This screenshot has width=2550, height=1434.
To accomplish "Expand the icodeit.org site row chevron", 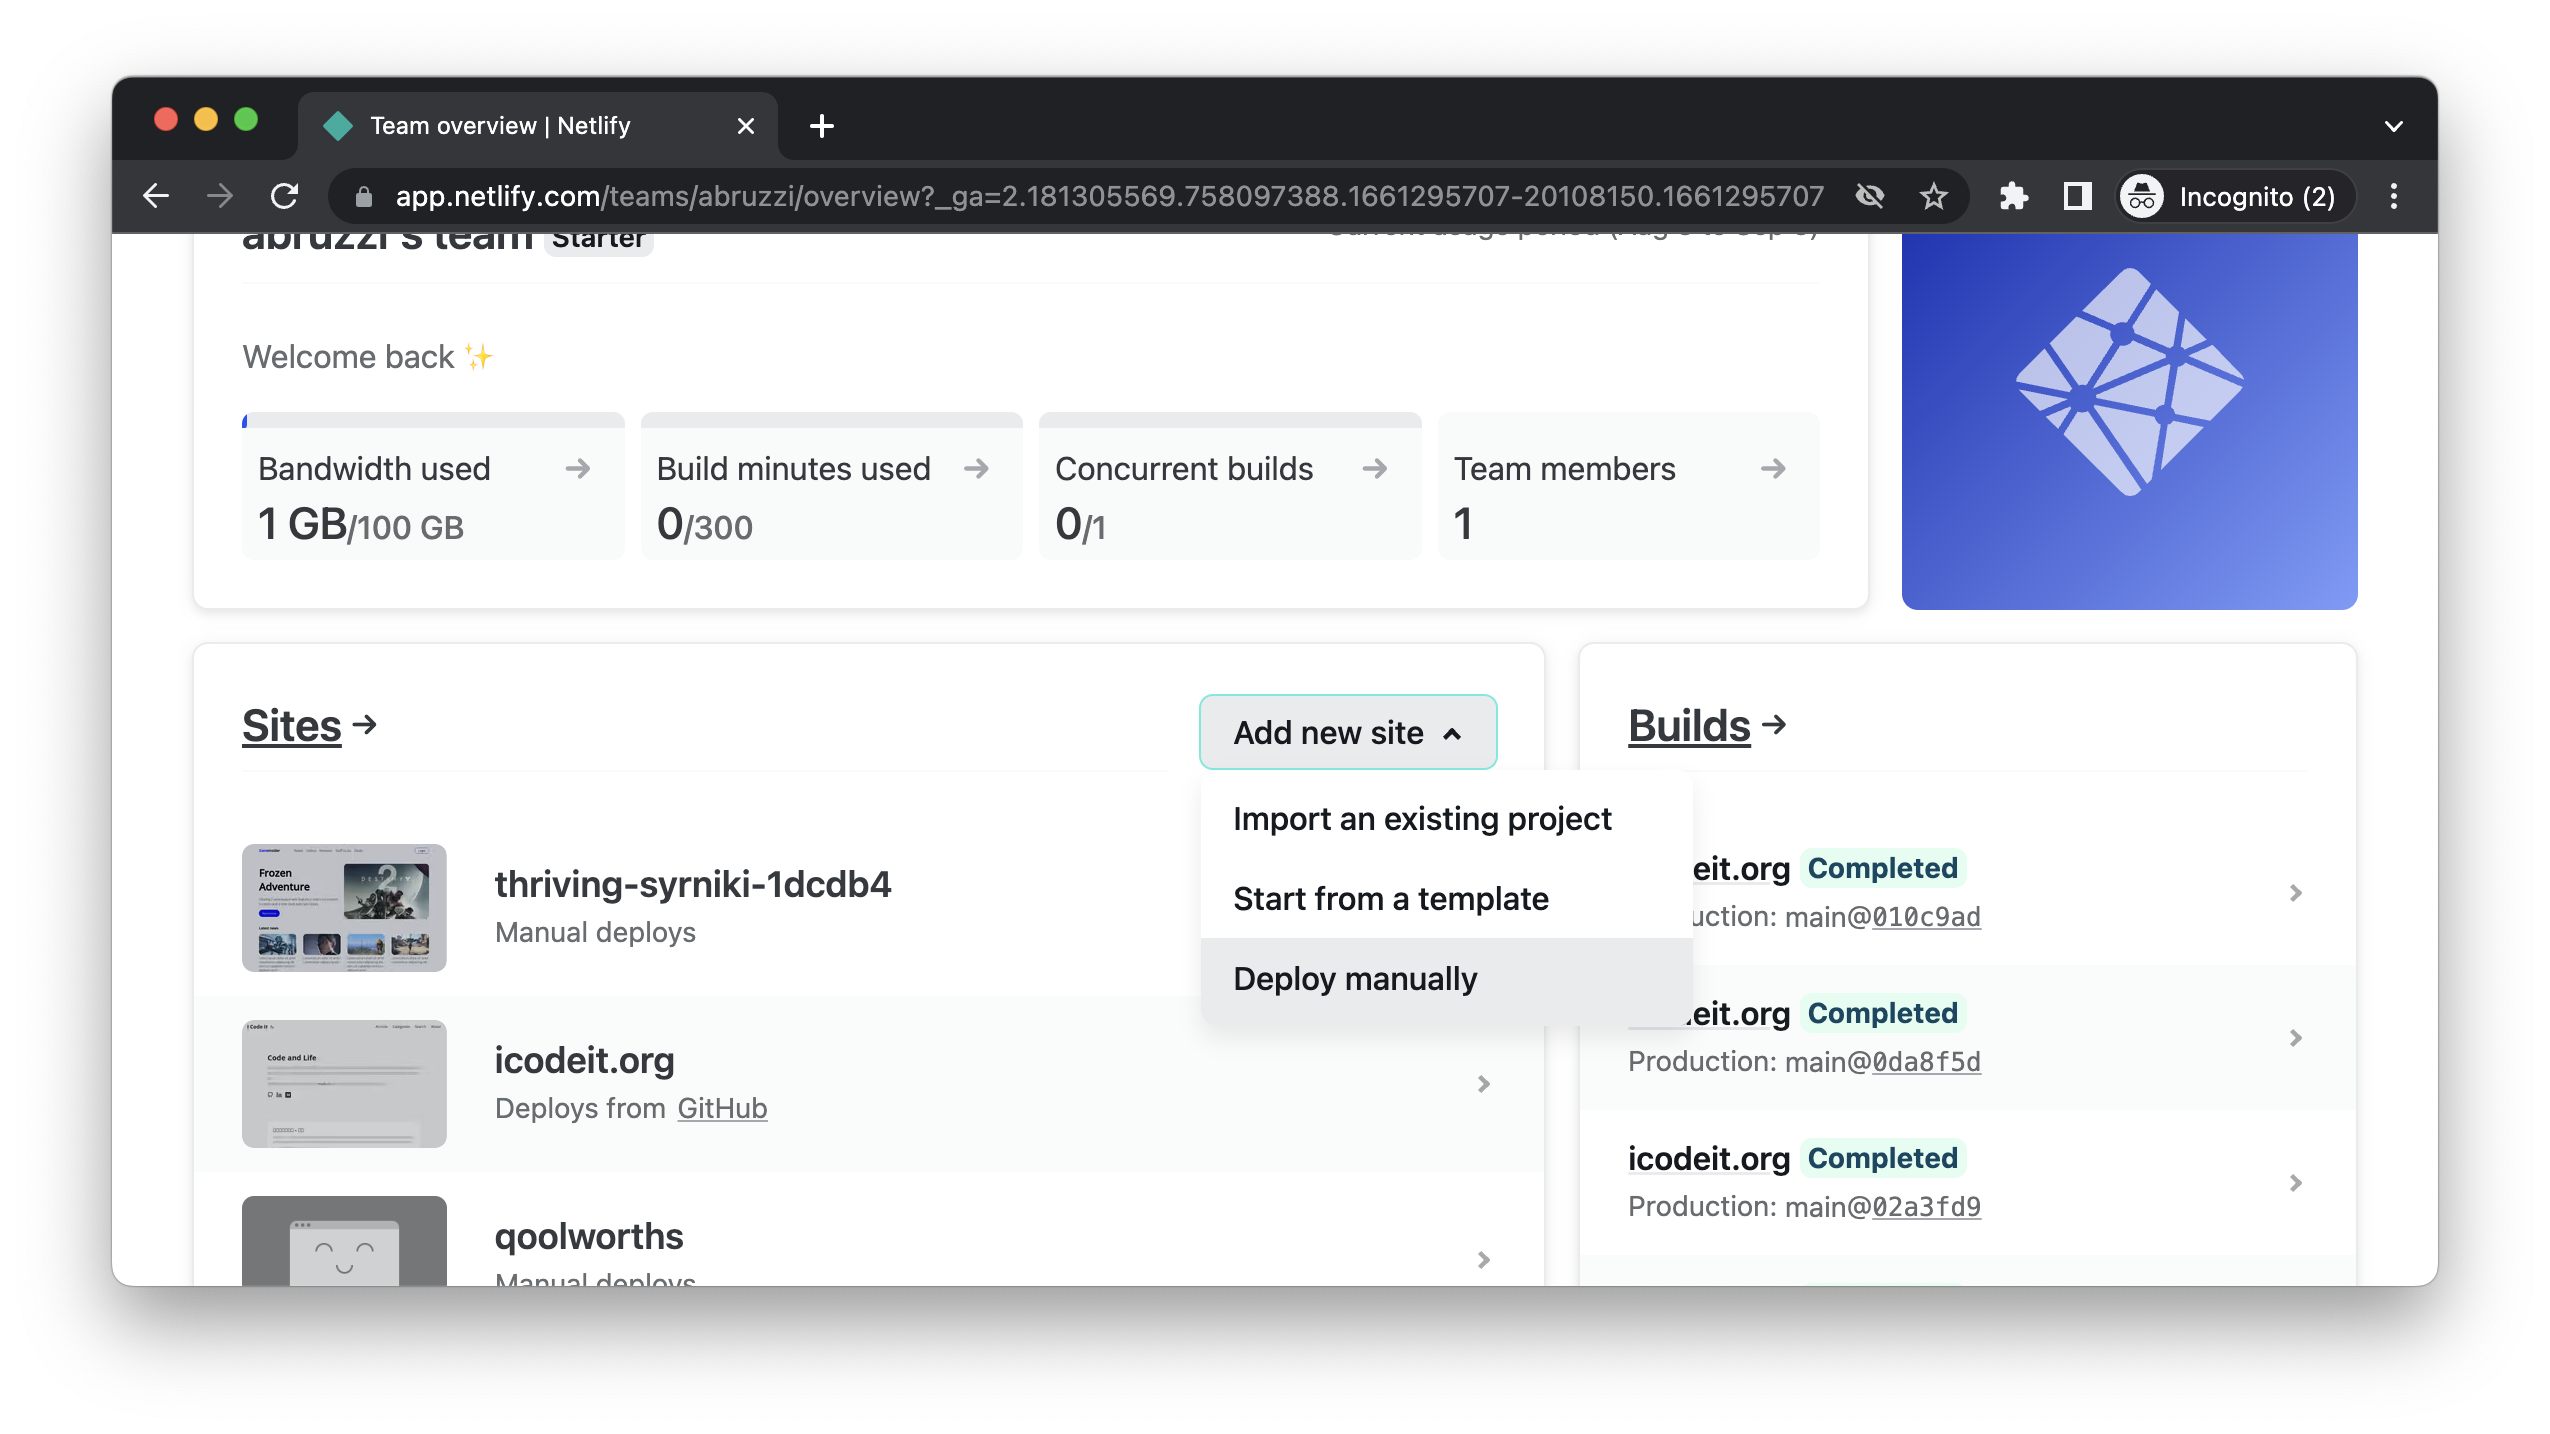I will click(x=1483, y=1084).
